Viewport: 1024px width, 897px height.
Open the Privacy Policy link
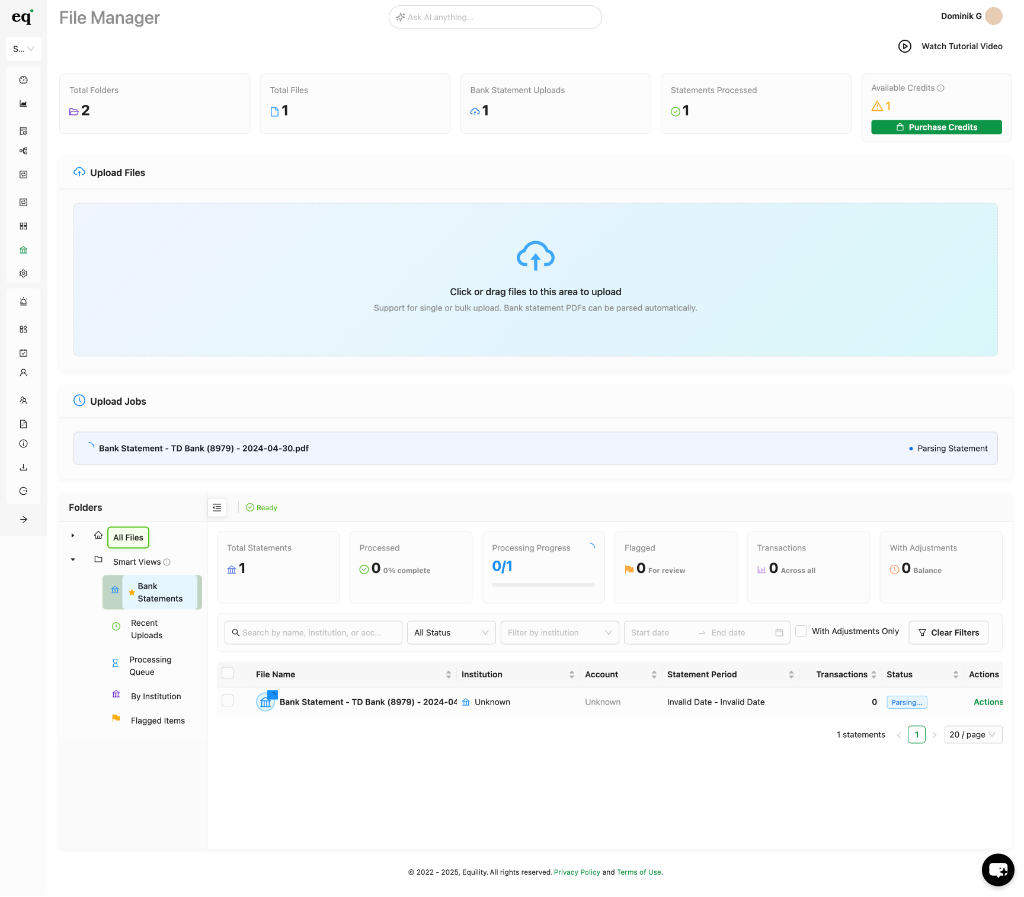pyautogui.click(x=577, y=871)
